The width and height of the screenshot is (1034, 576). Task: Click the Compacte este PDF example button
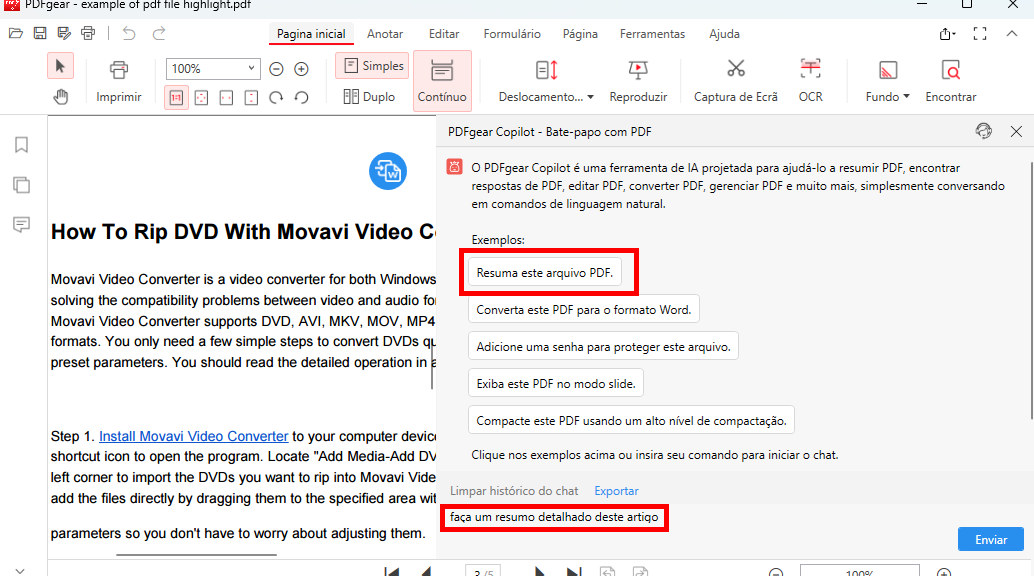click(x=631, y=420)
